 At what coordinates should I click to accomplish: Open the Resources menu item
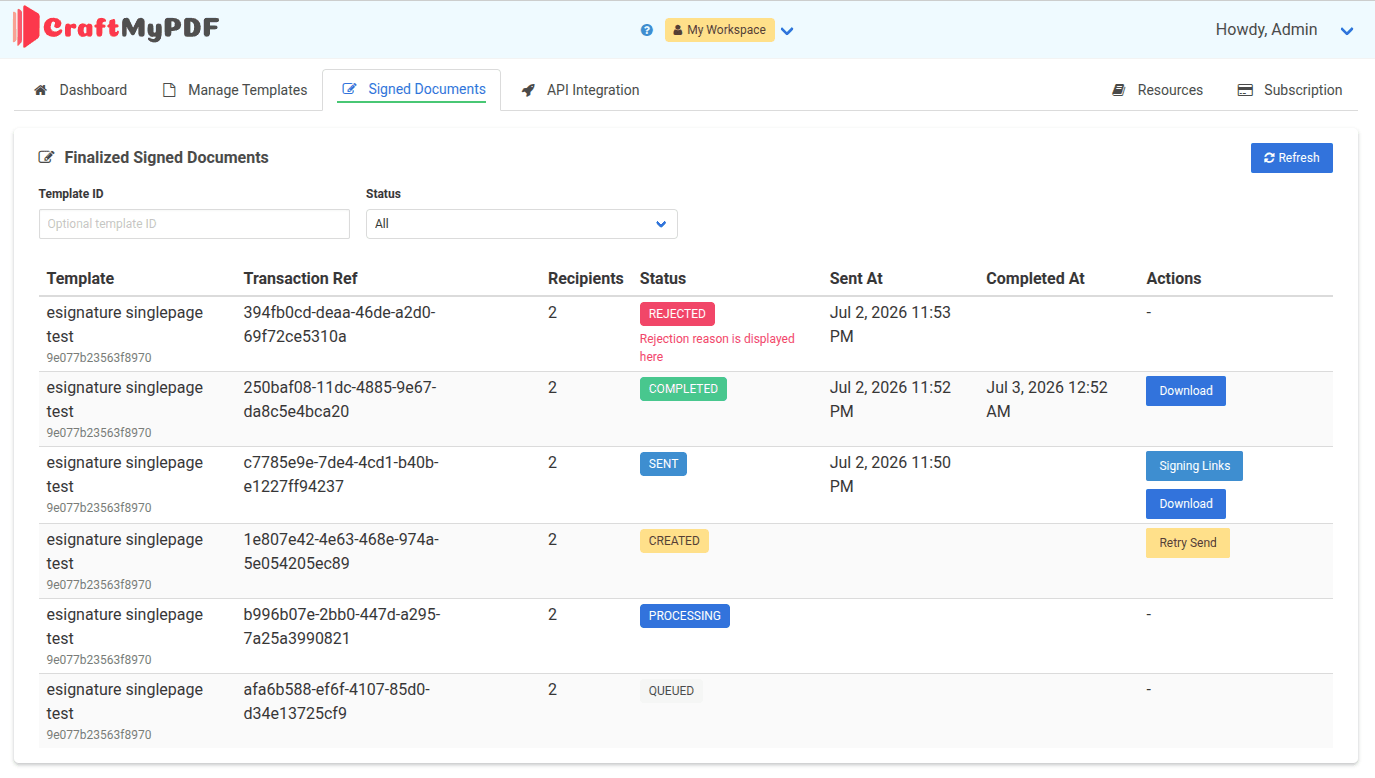click(x=1158, y=90)
